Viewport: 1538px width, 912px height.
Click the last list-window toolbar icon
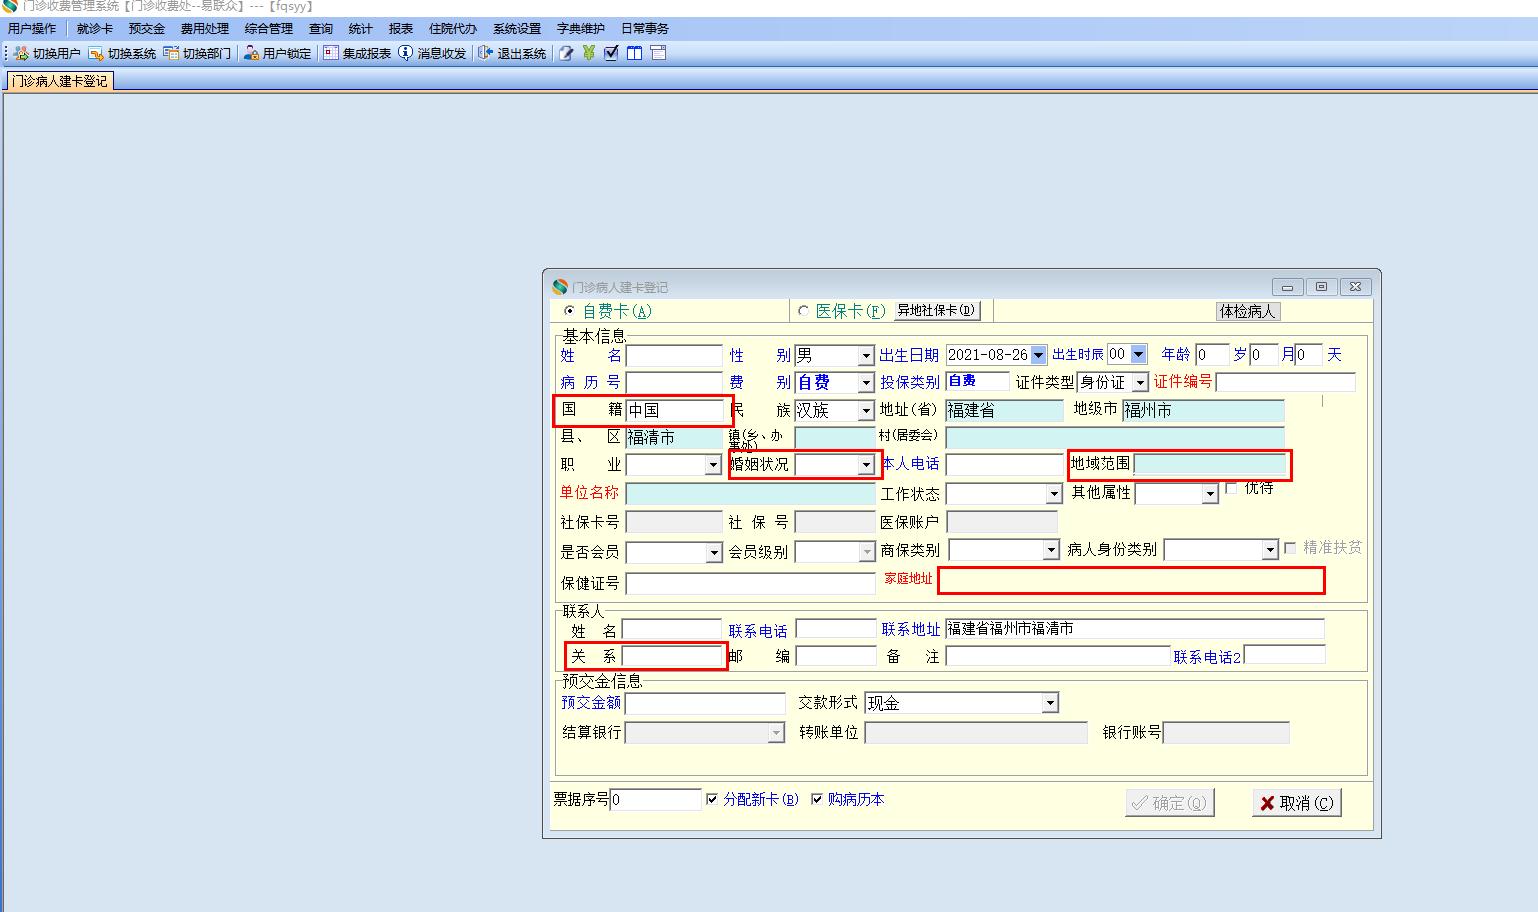pyautogui.click(x=658, y=53)
